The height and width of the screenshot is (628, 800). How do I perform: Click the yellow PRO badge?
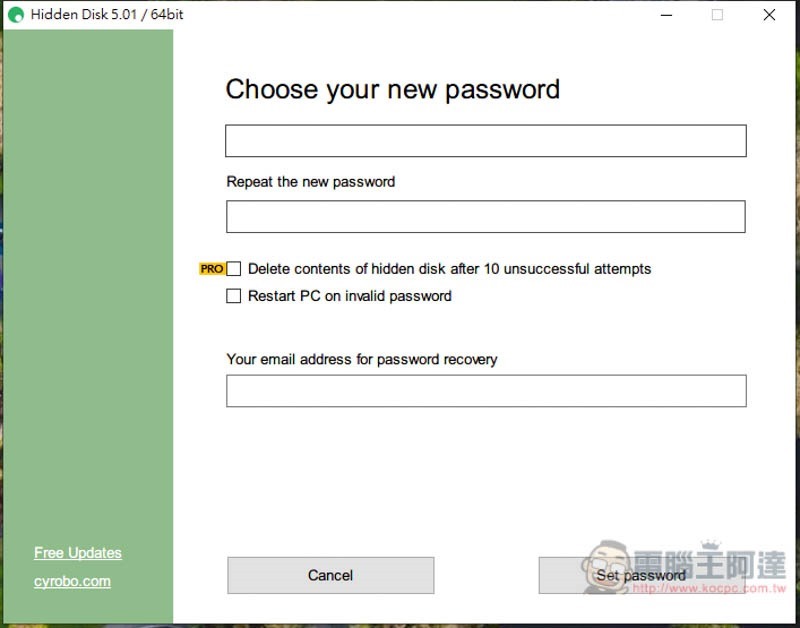click(212, 269)
